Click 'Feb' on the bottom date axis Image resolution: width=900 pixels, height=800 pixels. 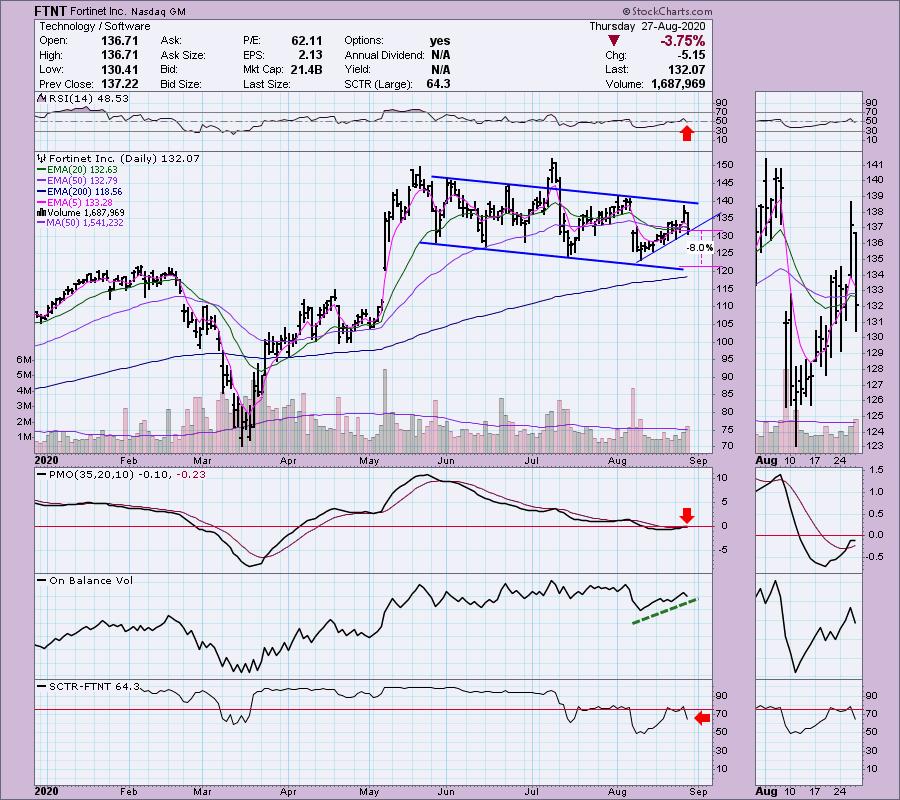coord(129,791)
